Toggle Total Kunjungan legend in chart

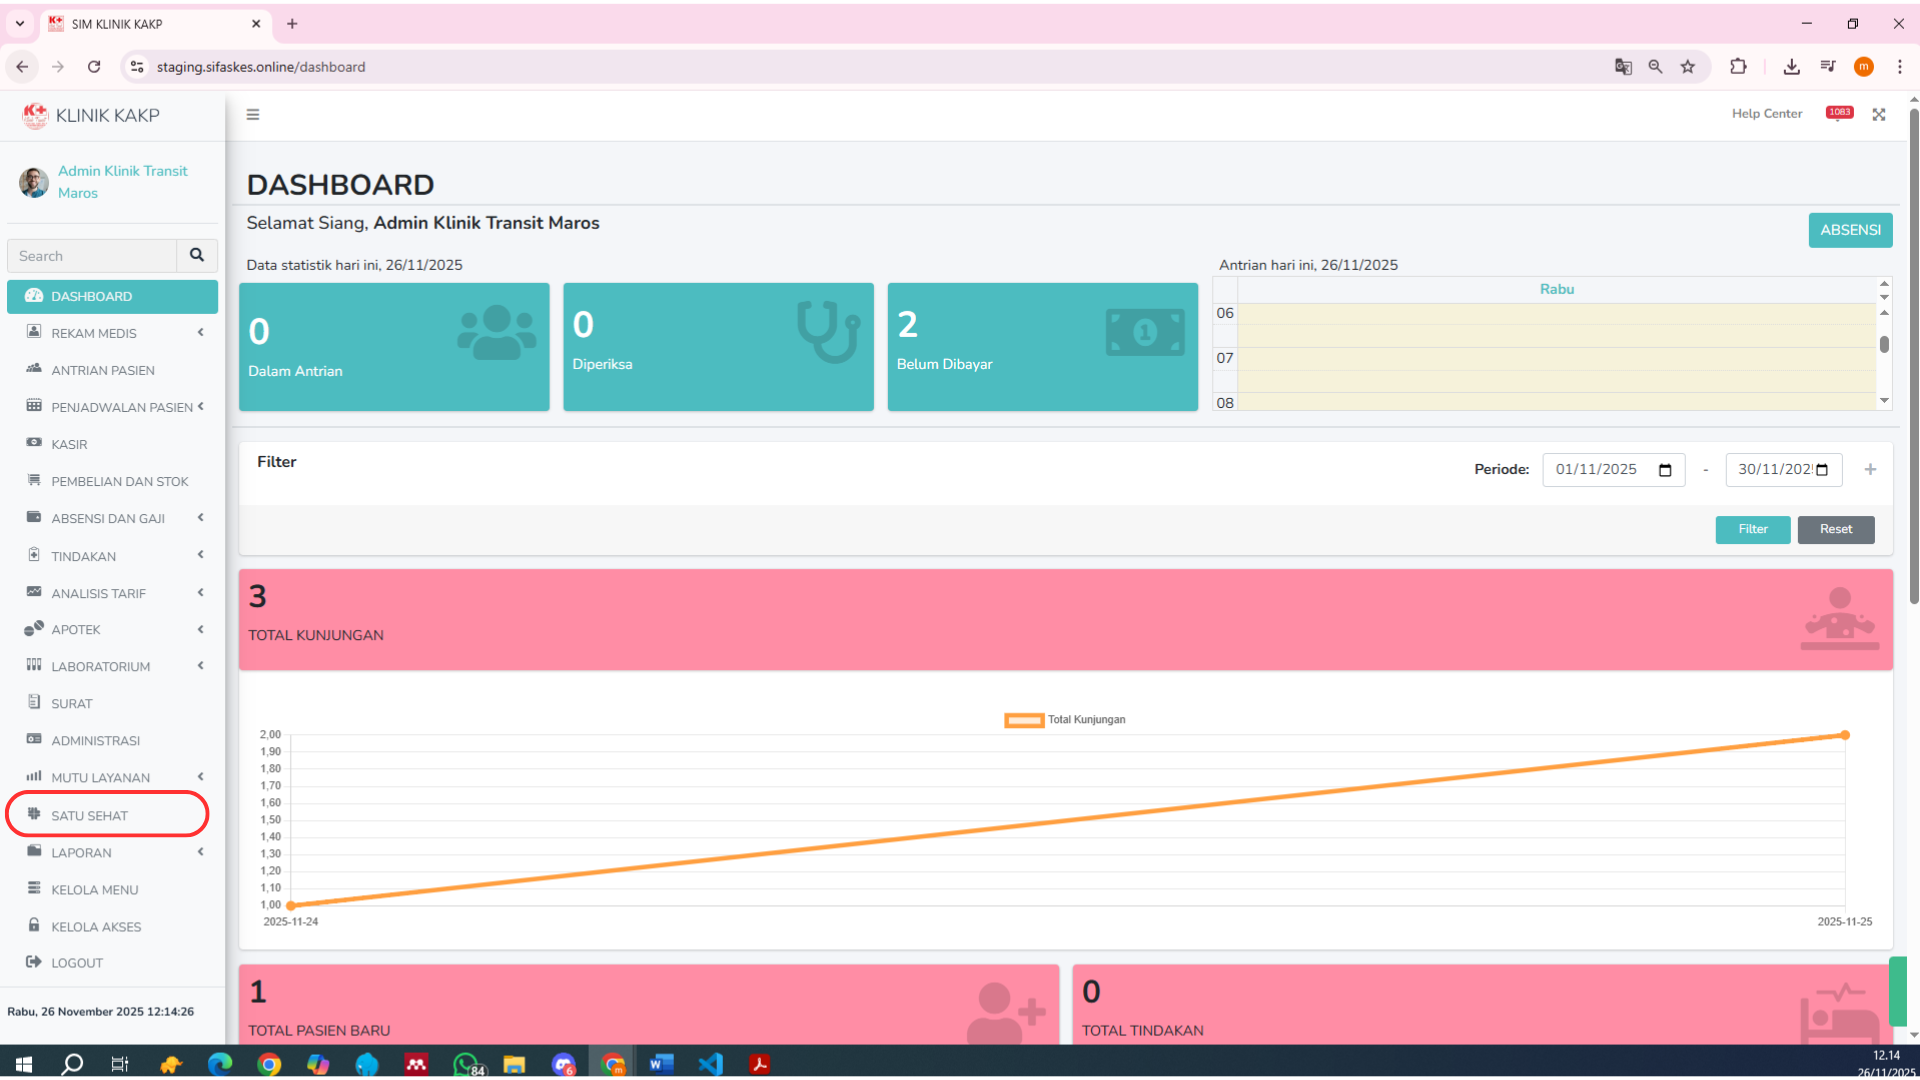pyautogui.click(x=1065, y=720)
